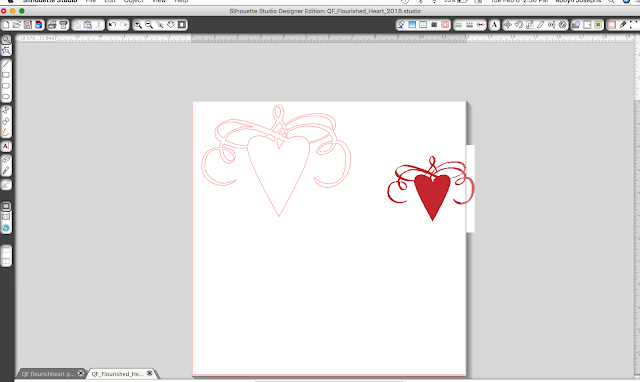Click the Send to Silhouette icon
This screenshot has width=640, height=382.
(x=63, y=25)
